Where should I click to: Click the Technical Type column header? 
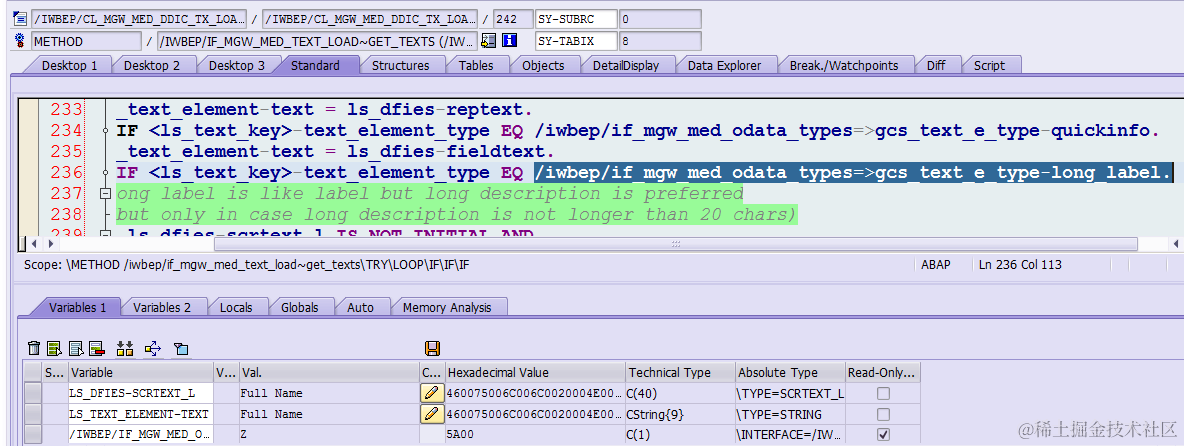[680, 372]
